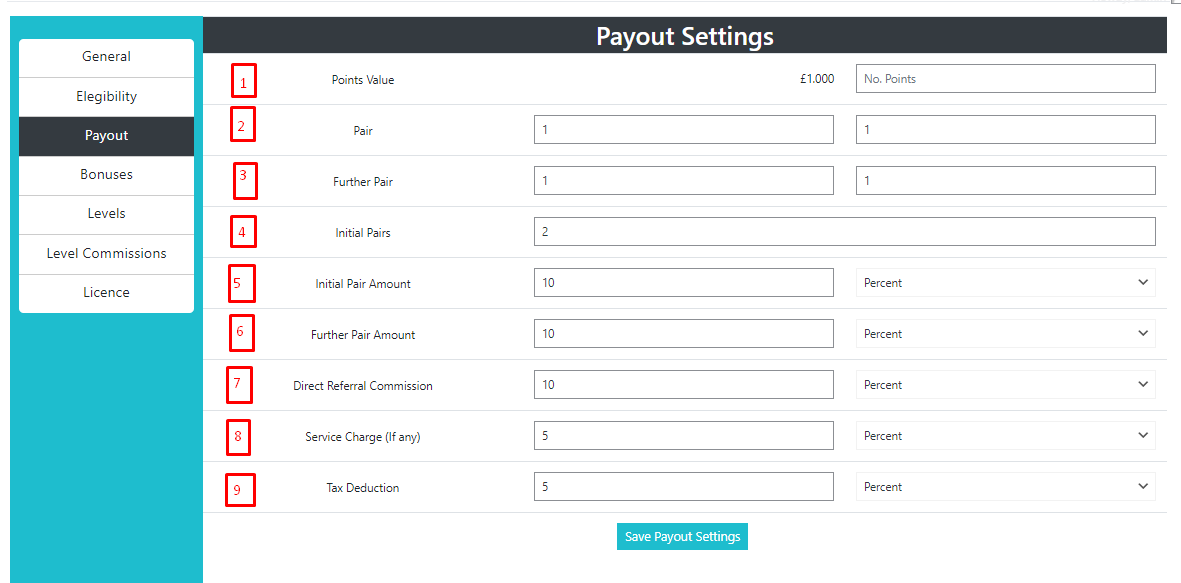Go to the Levels tab

pyautogui.click(x=106, y=214)
